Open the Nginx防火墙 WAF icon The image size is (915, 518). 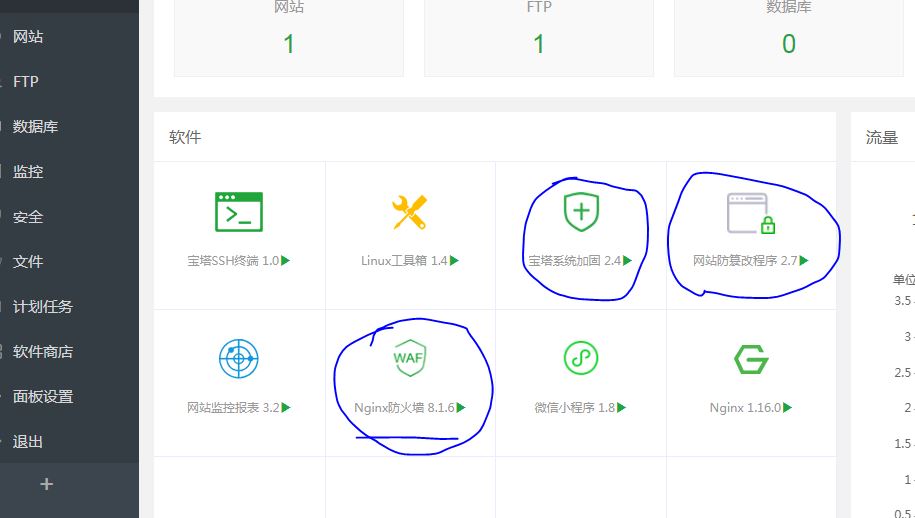tap(410, 358)
